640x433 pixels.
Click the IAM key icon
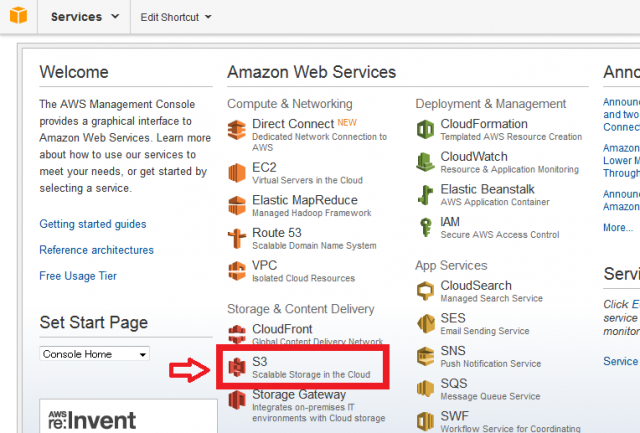pyautogui.click(x=425, y=227)
